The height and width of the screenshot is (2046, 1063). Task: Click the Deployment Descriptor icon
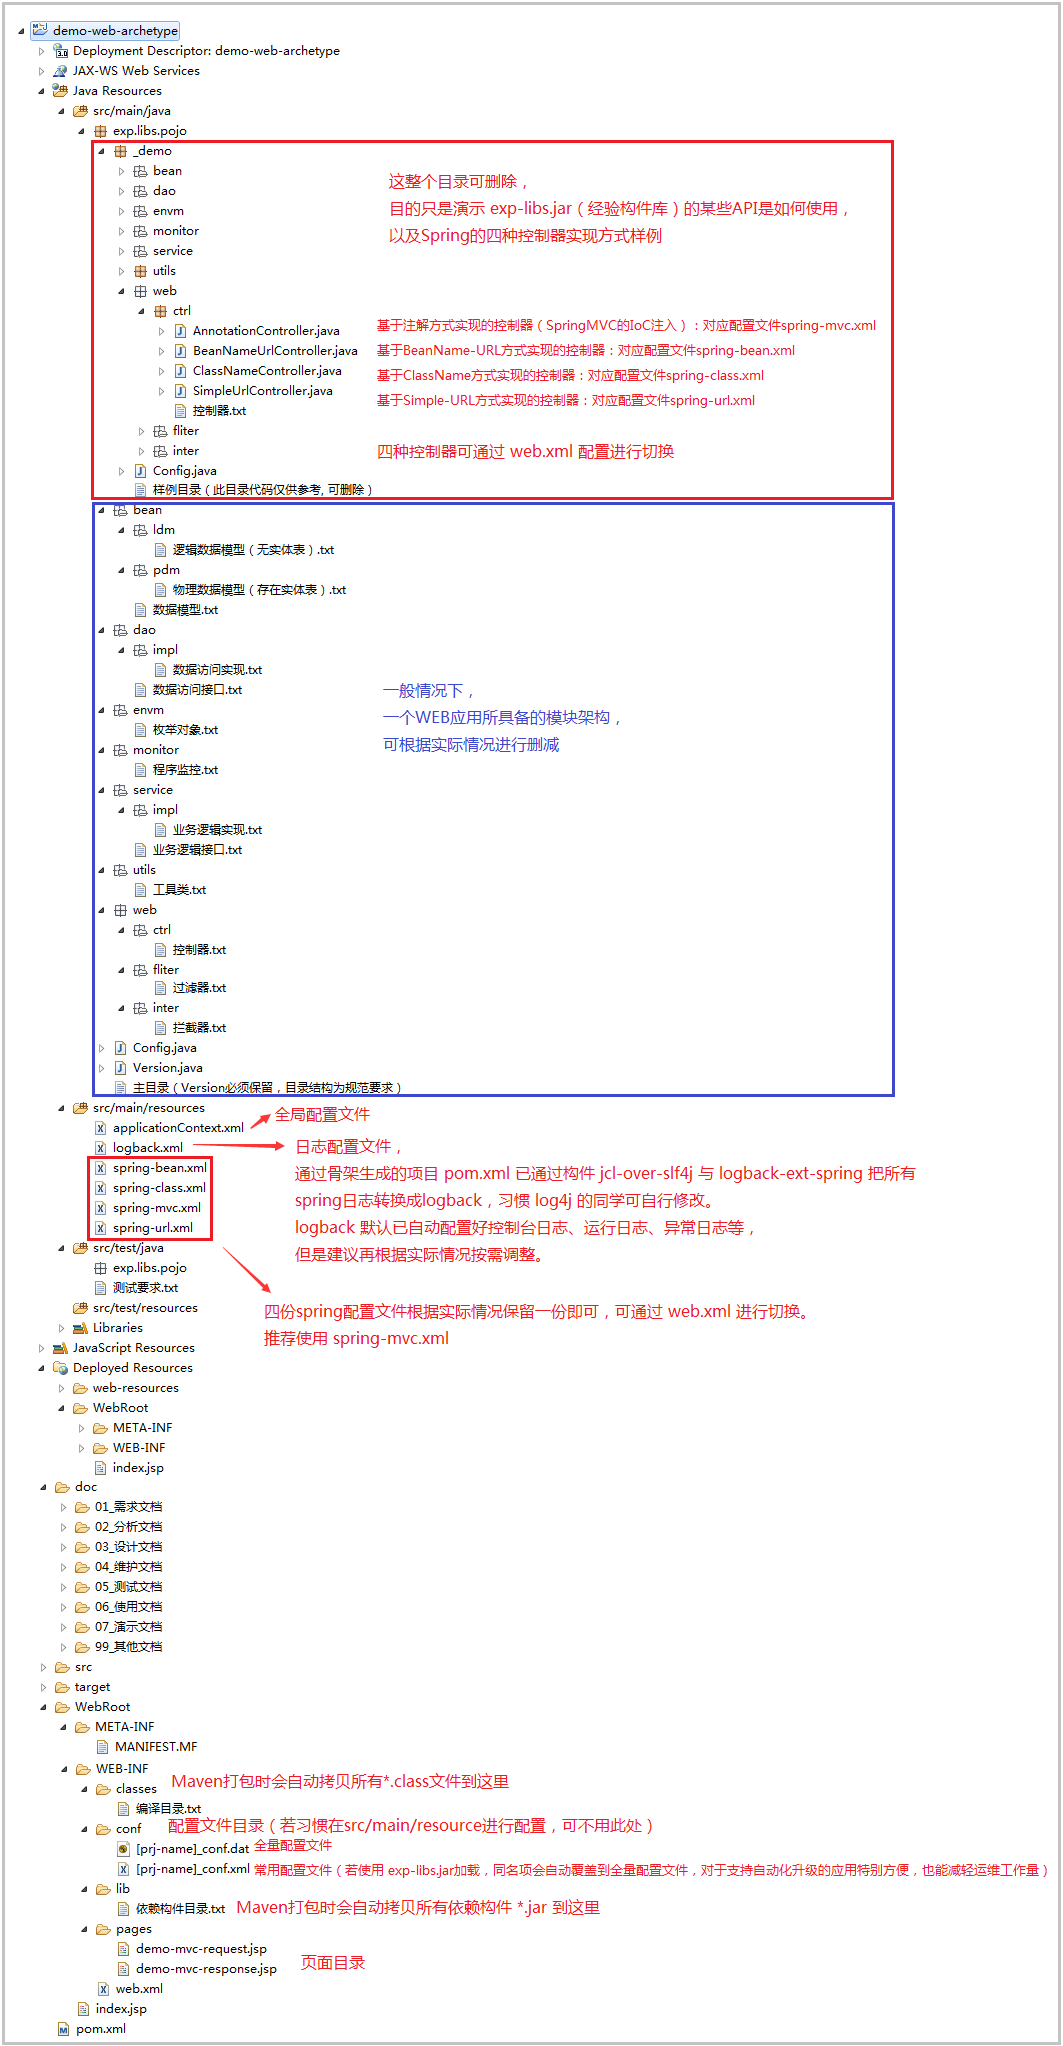click(x=60, y=50)
